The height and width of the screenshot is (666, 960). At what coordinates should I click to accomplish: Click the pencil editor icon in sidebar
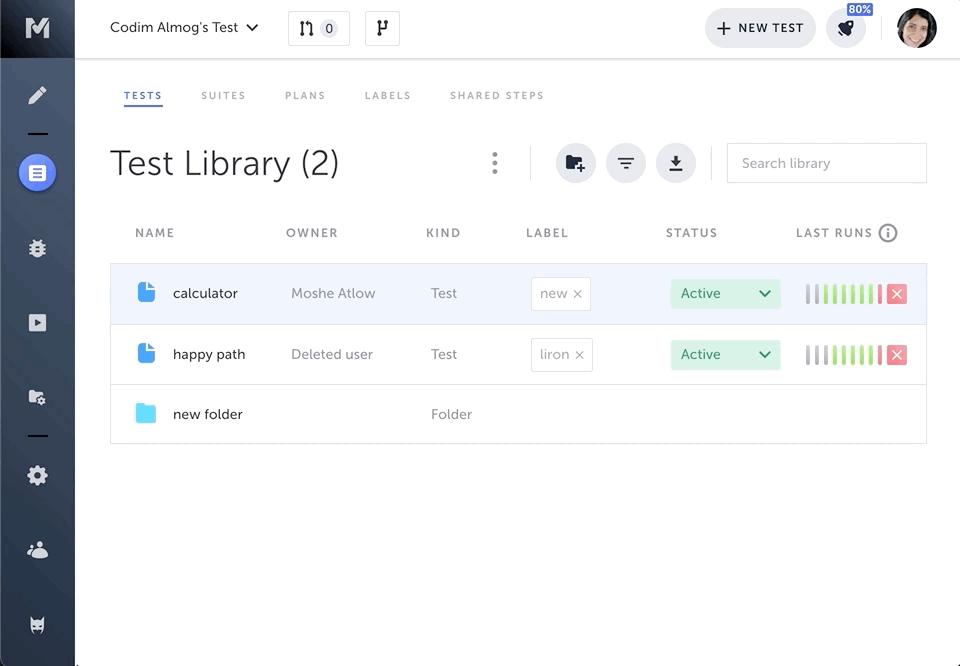(x=37, y=96)
